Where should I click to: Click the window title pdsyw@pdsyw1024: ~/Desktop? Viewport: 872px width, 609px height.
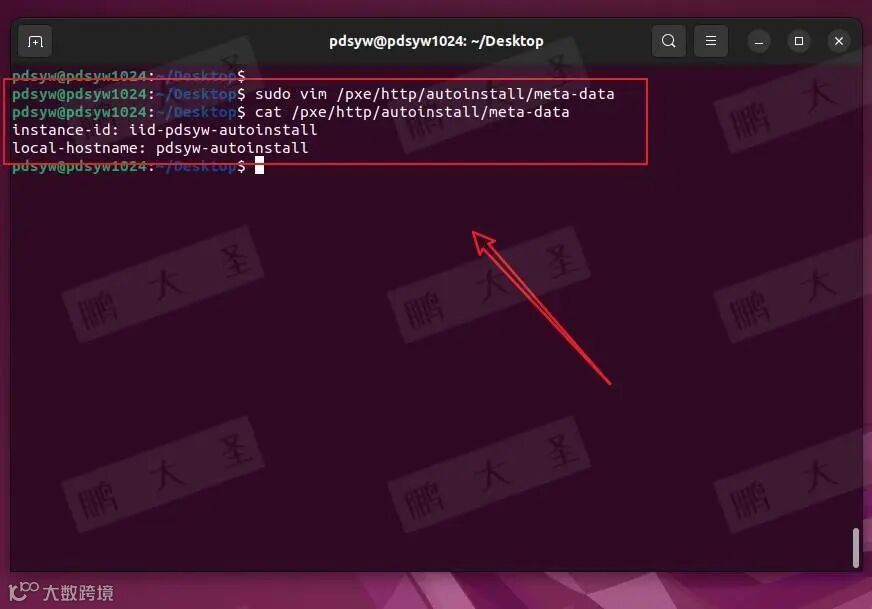[436, 41]
